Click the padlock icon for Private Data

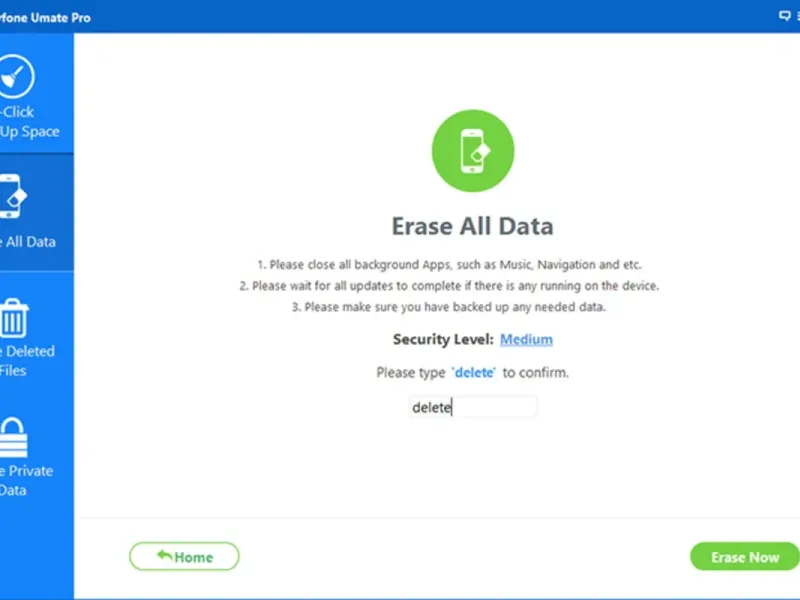[13, 437]
